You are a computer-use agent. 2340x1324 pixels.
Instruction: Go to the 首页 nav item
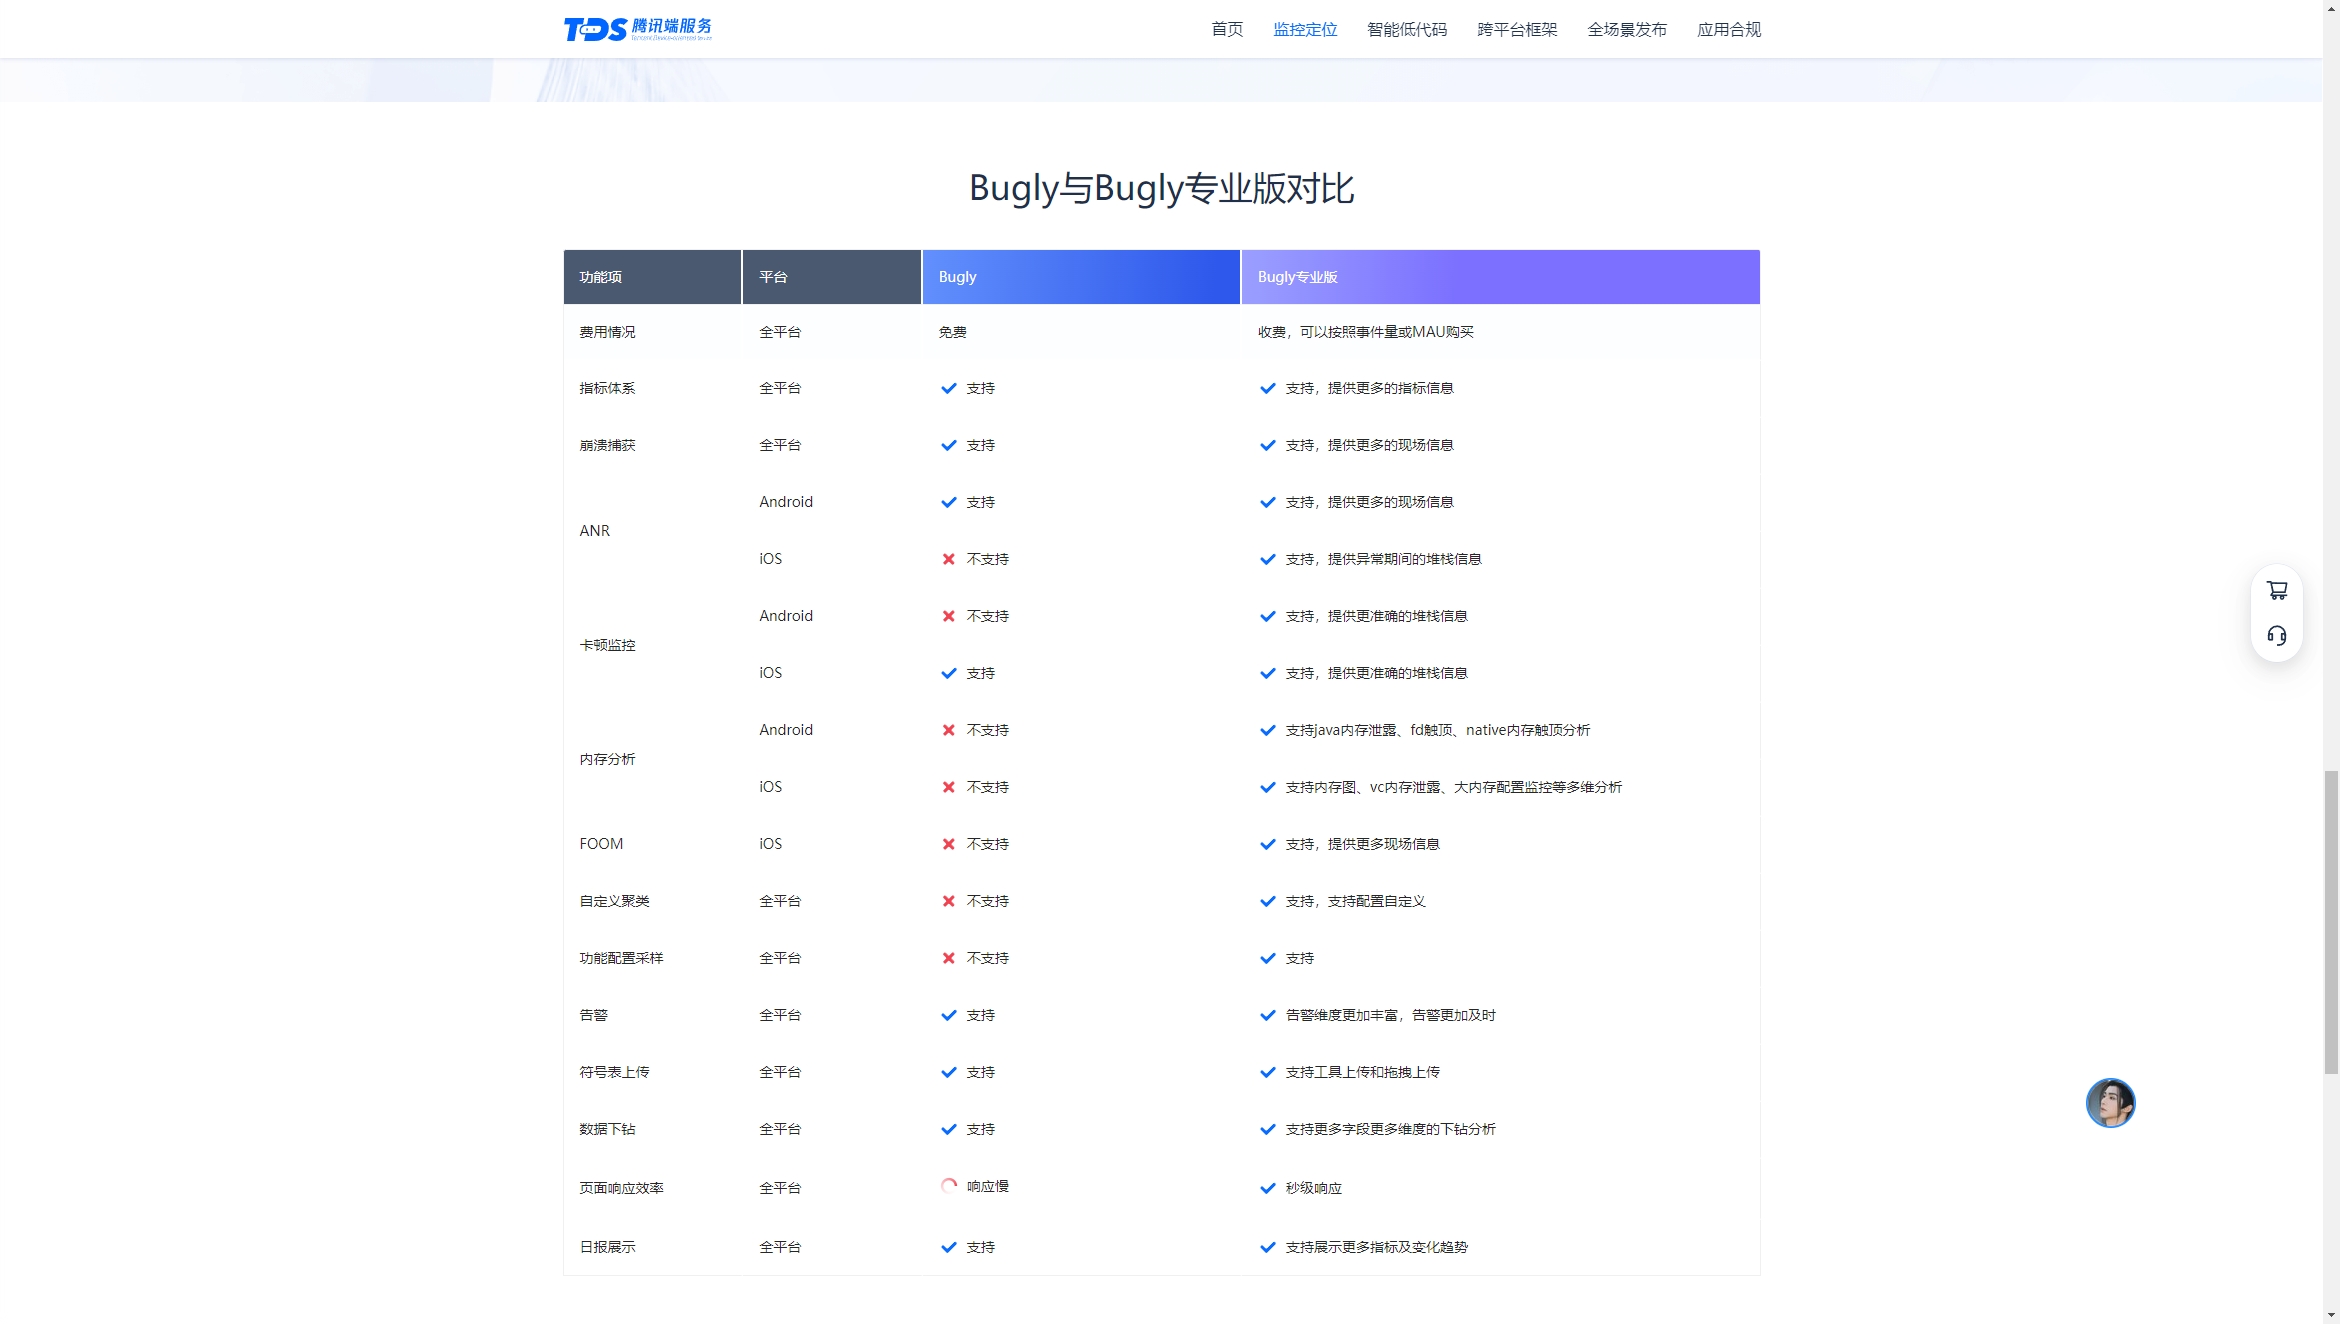[x=1227, y=29]
